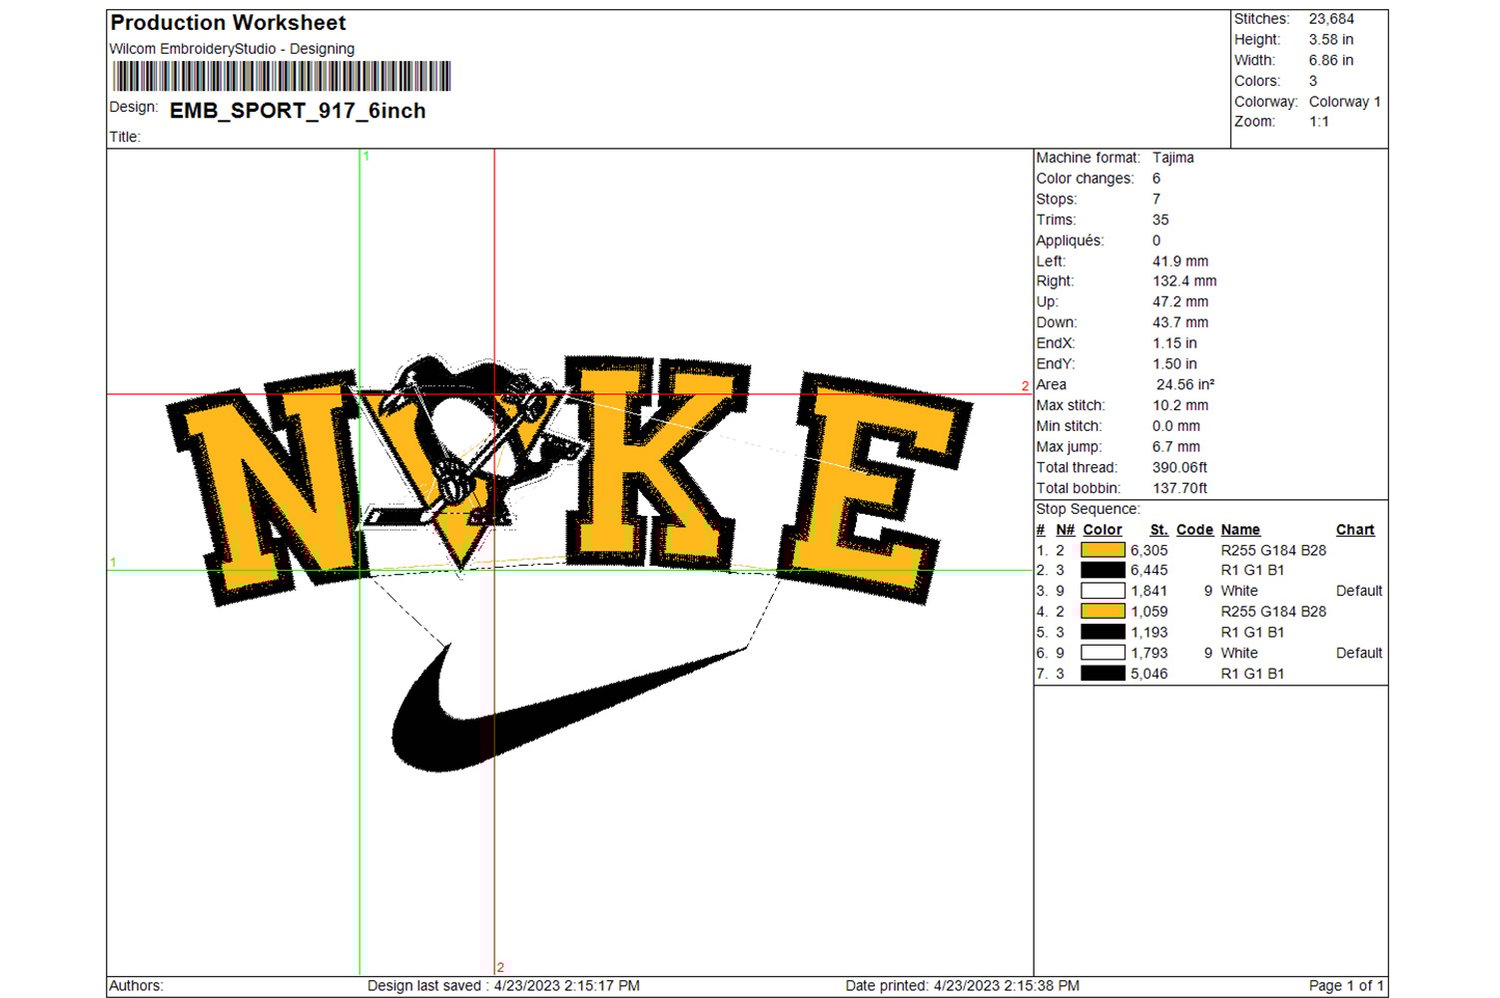The height and width of the screenshot is (998, 1500).
Task: Click the max stitch value "10.2 mm"
Action: click(x=1180, y=406)
